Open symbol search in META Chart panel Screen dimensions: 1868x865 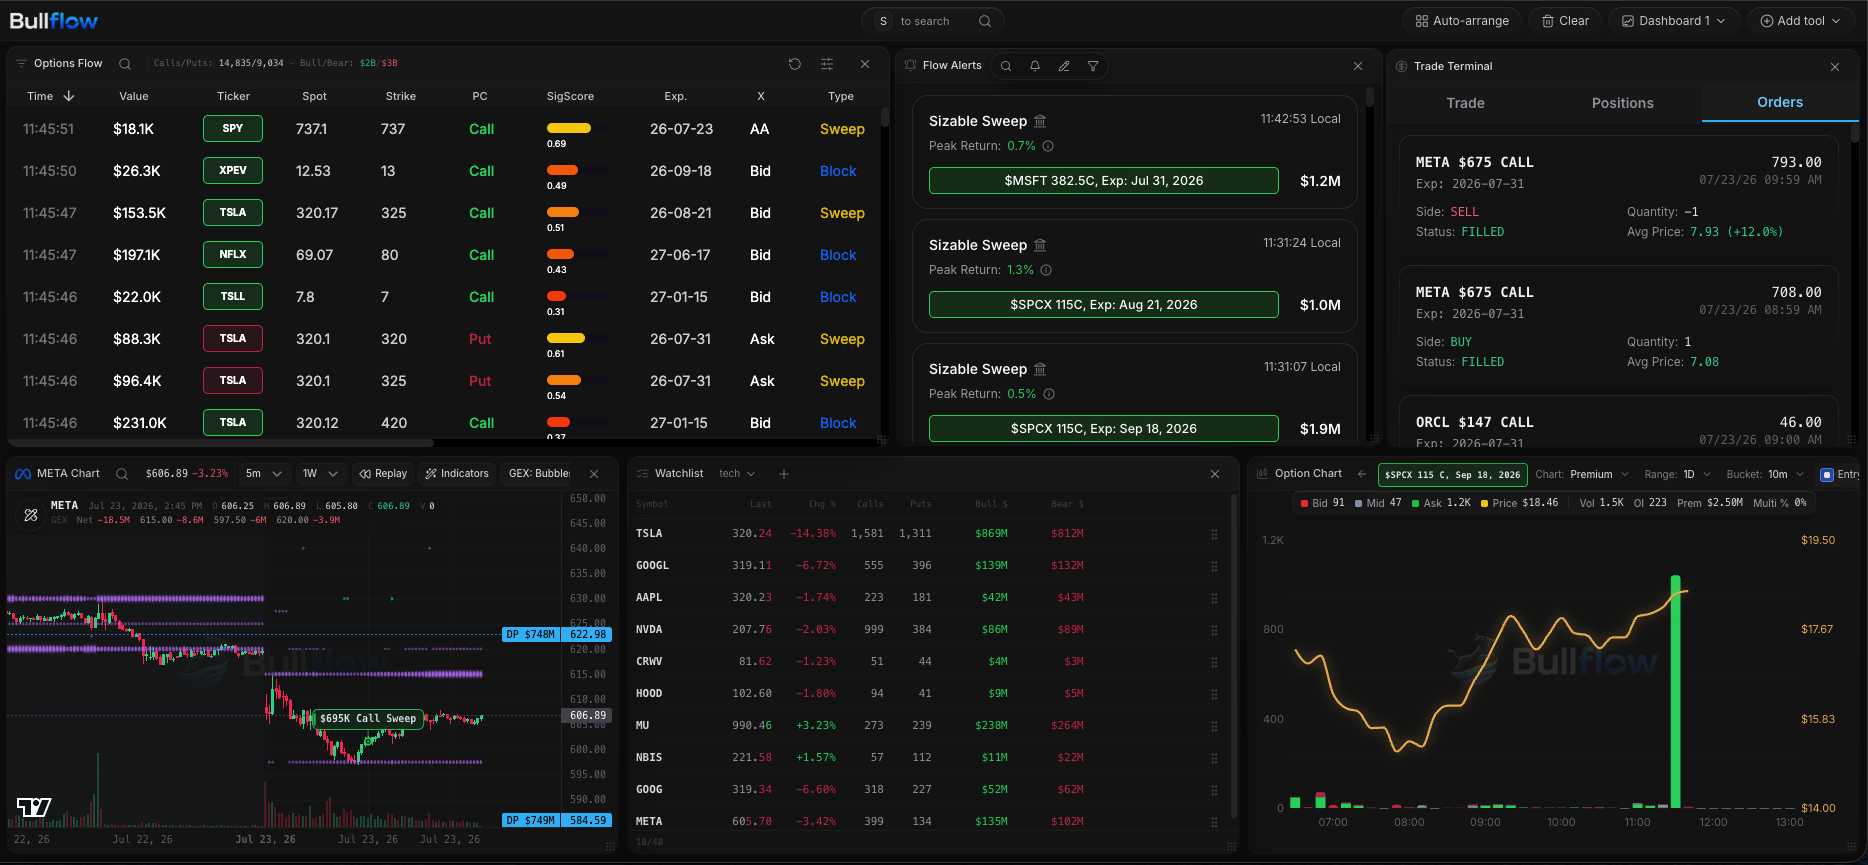[x=122, y=474]
